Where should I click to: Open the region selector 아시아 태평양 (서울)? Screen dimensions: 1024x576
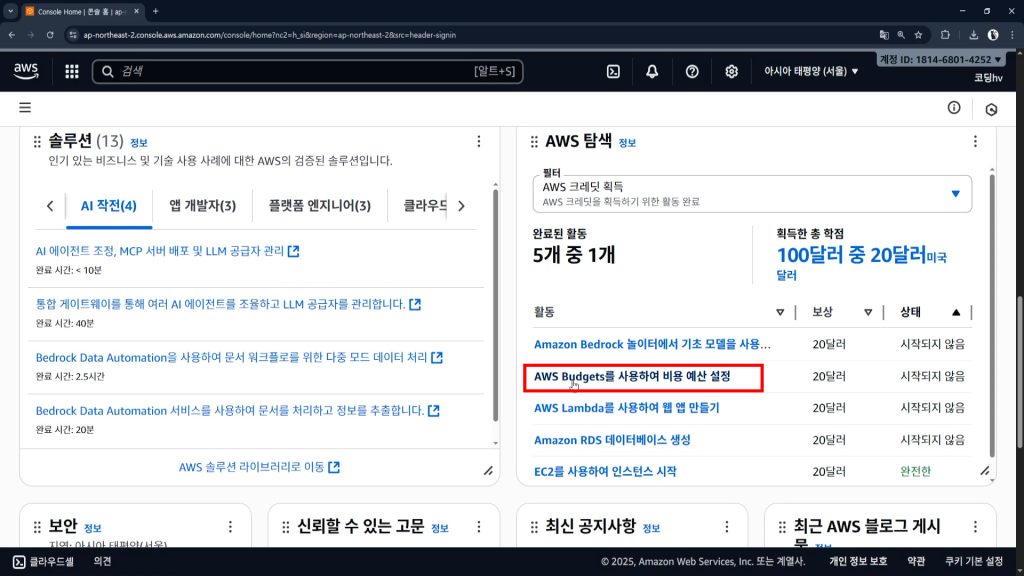811,71
